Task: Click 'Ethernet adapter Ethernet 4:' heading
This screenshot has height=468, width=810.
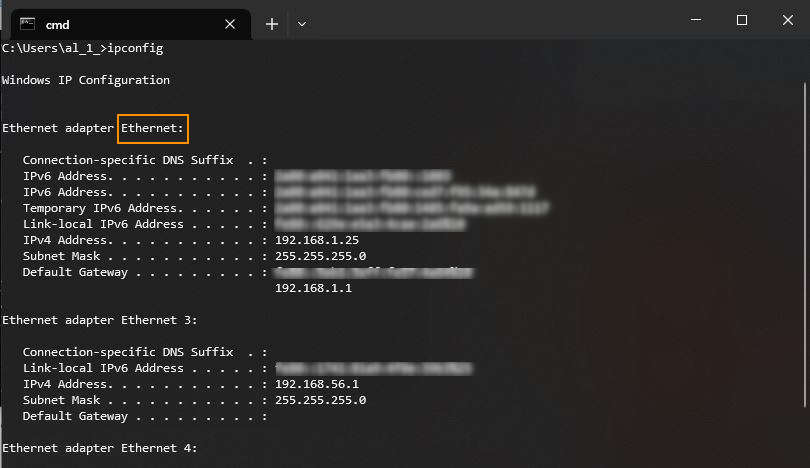Action: pos(100,448)
